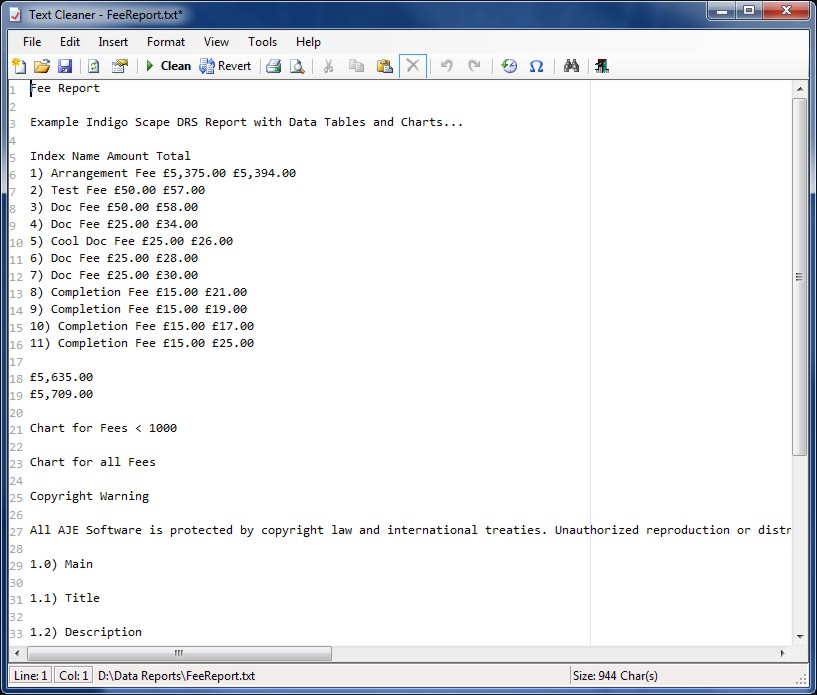The width and height of the screenshot is (817, 695).
Task: Place cursor on 'Copyright Warning' line
Action: click(89, 496)
